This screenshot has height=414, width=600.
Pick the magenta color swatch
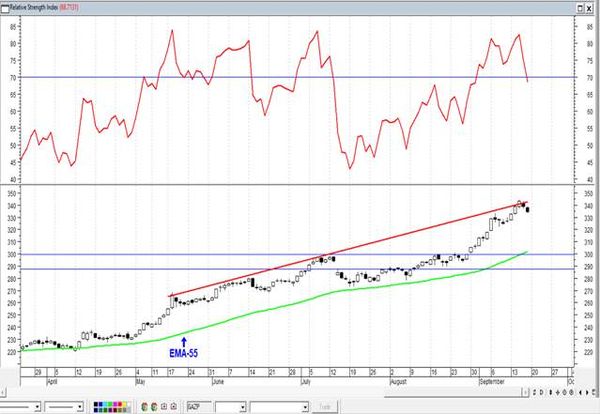pos(115,404)
